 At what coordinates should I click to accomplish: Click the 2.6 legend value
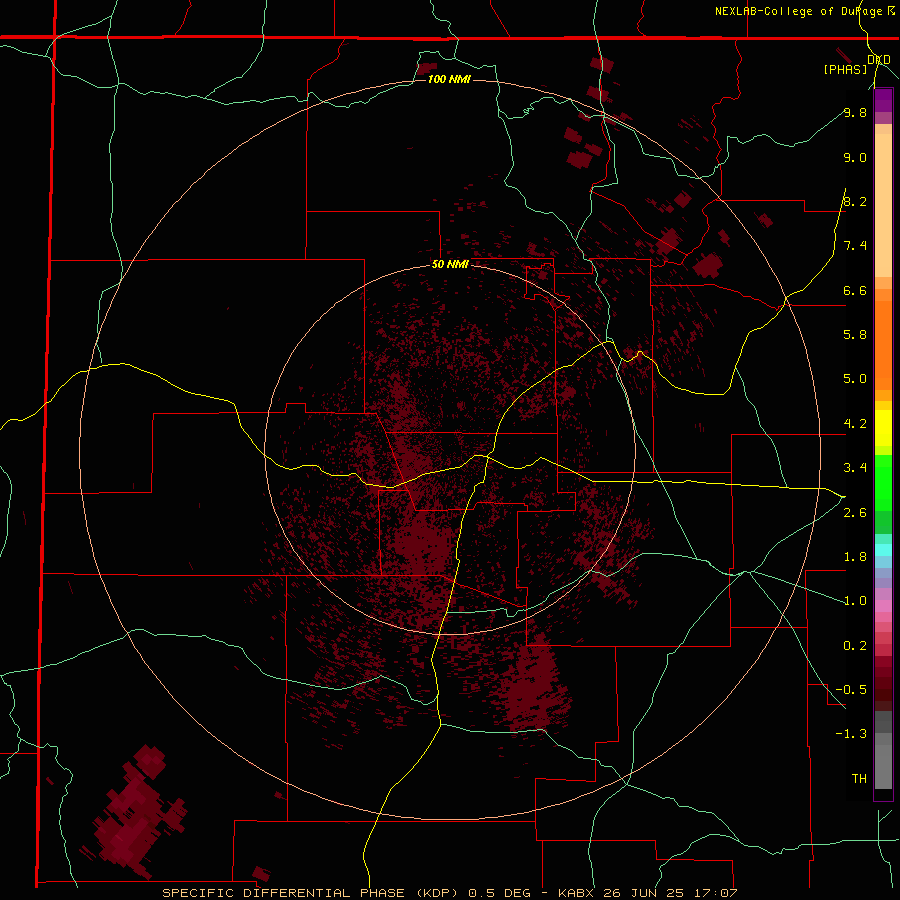tap(855, 513)
